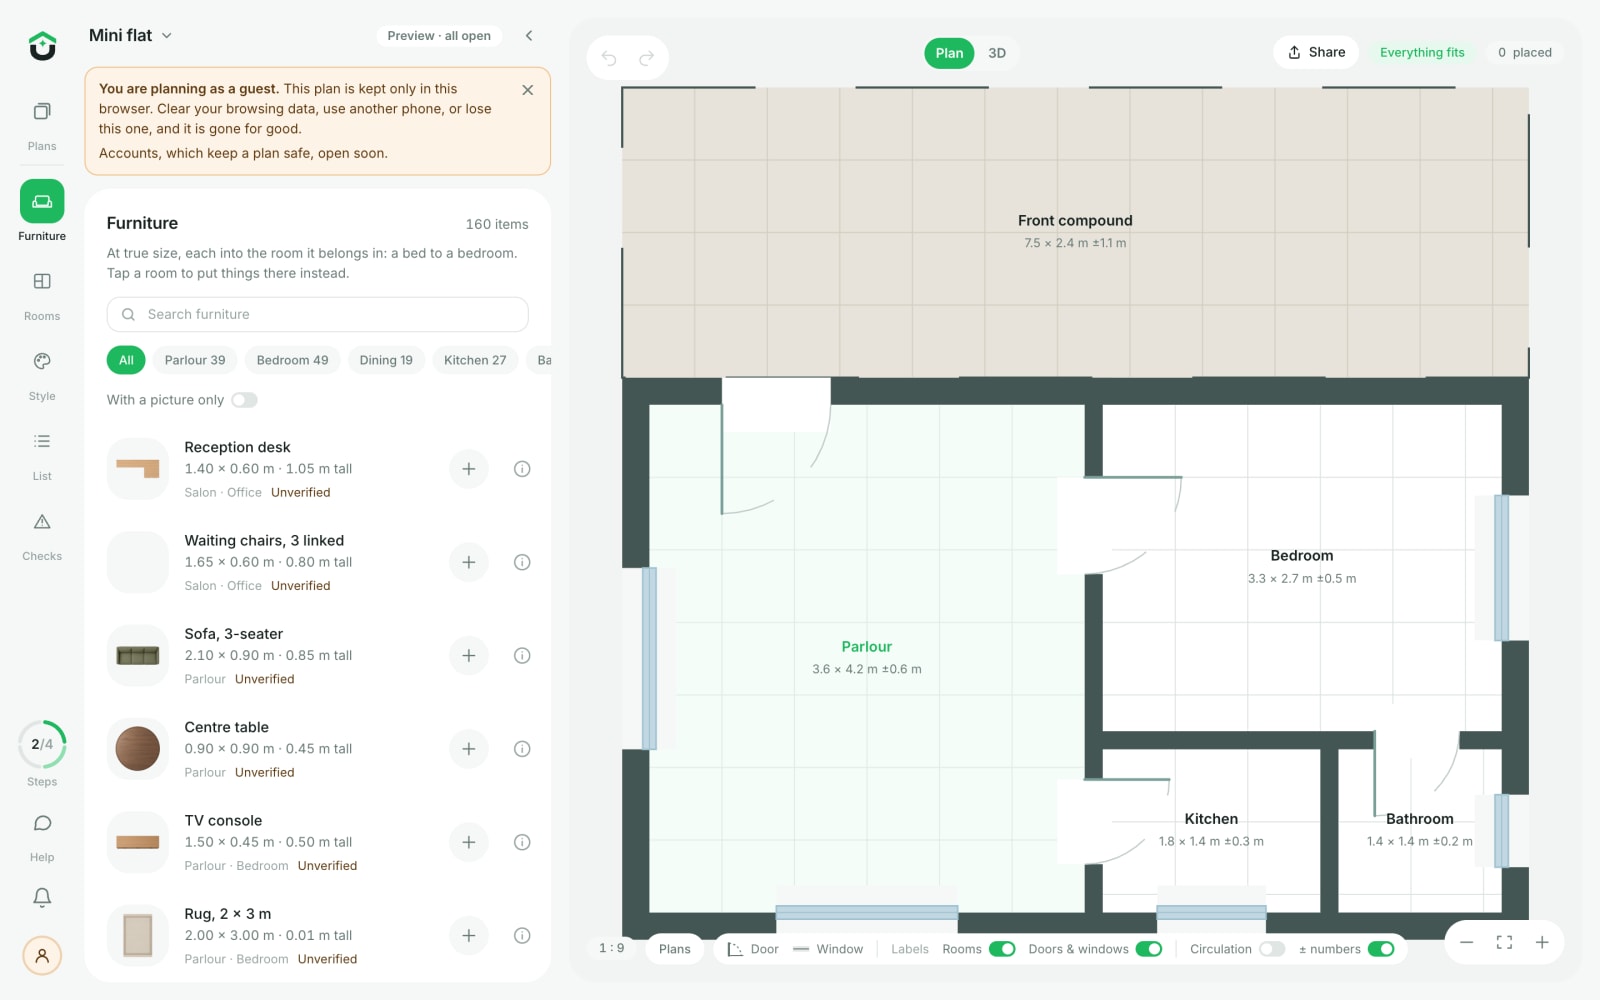Add Rug, 2 × 3 m to plan
This screenshot has height=1000, width=1600.
[468, 936]
